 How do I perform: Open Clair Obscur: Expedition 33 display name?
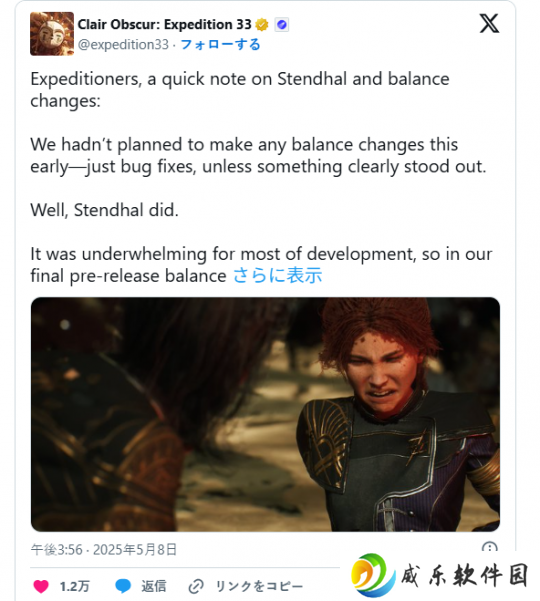point(164,25)
